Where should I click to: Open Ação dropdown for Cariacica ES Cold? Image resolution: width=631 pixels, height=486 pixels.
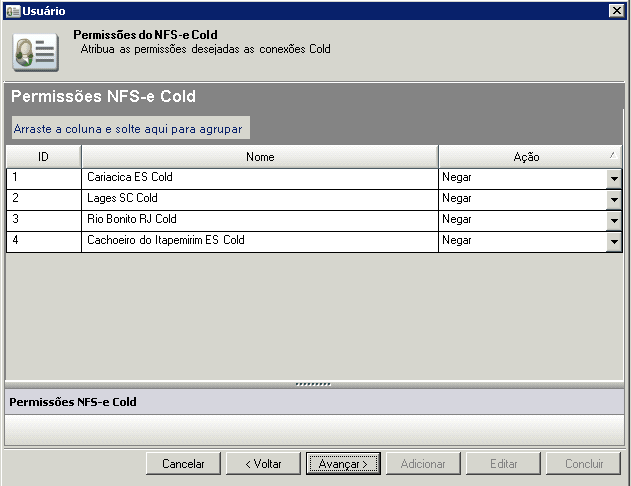click(614, 178)
